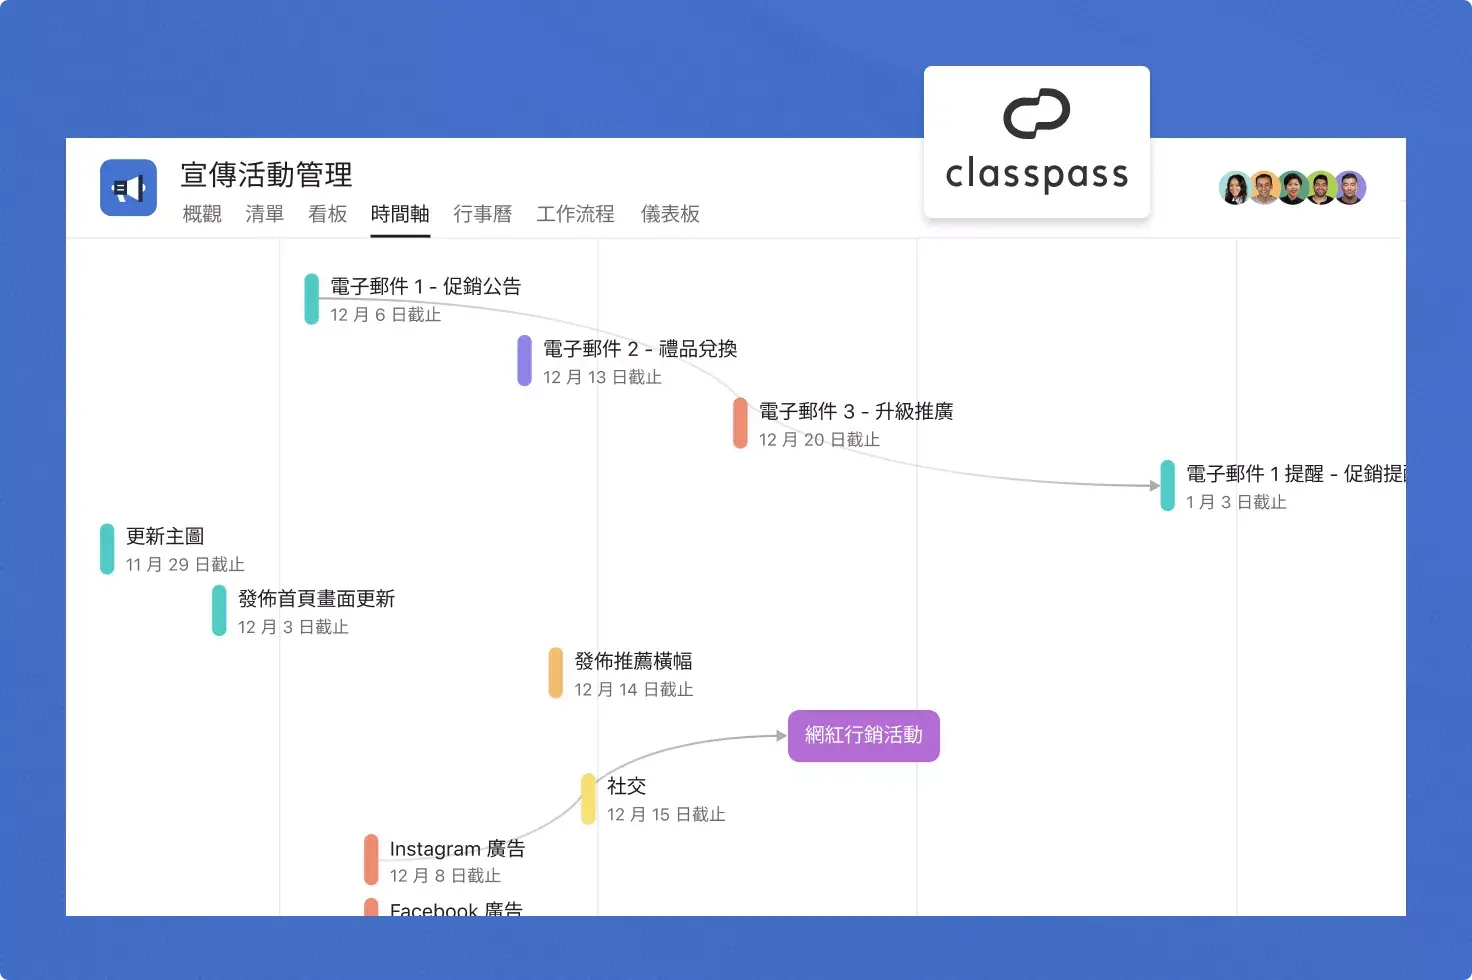Click the due date 12 月 3 日截止
The height and width of the screenshot is (980, 1472).
(293, 627)
